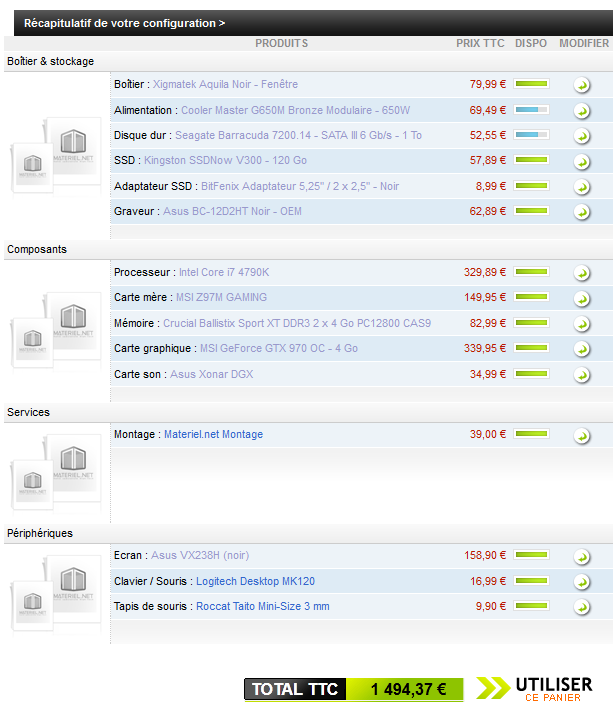Image resolution: width=613 pixels, height=717 pixels.
Task: Click modify icon for Kingston SSDNow V300
Action: [x=582, y=161]
